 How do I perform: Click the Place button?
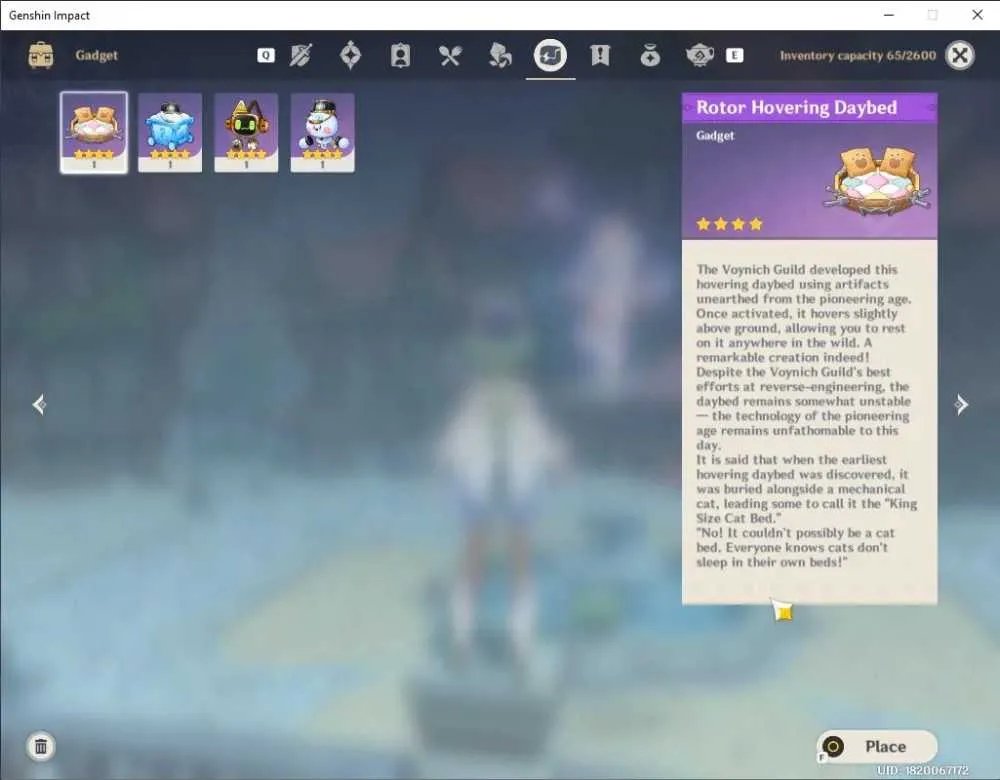pyautogui.click(x=877, y=746)
